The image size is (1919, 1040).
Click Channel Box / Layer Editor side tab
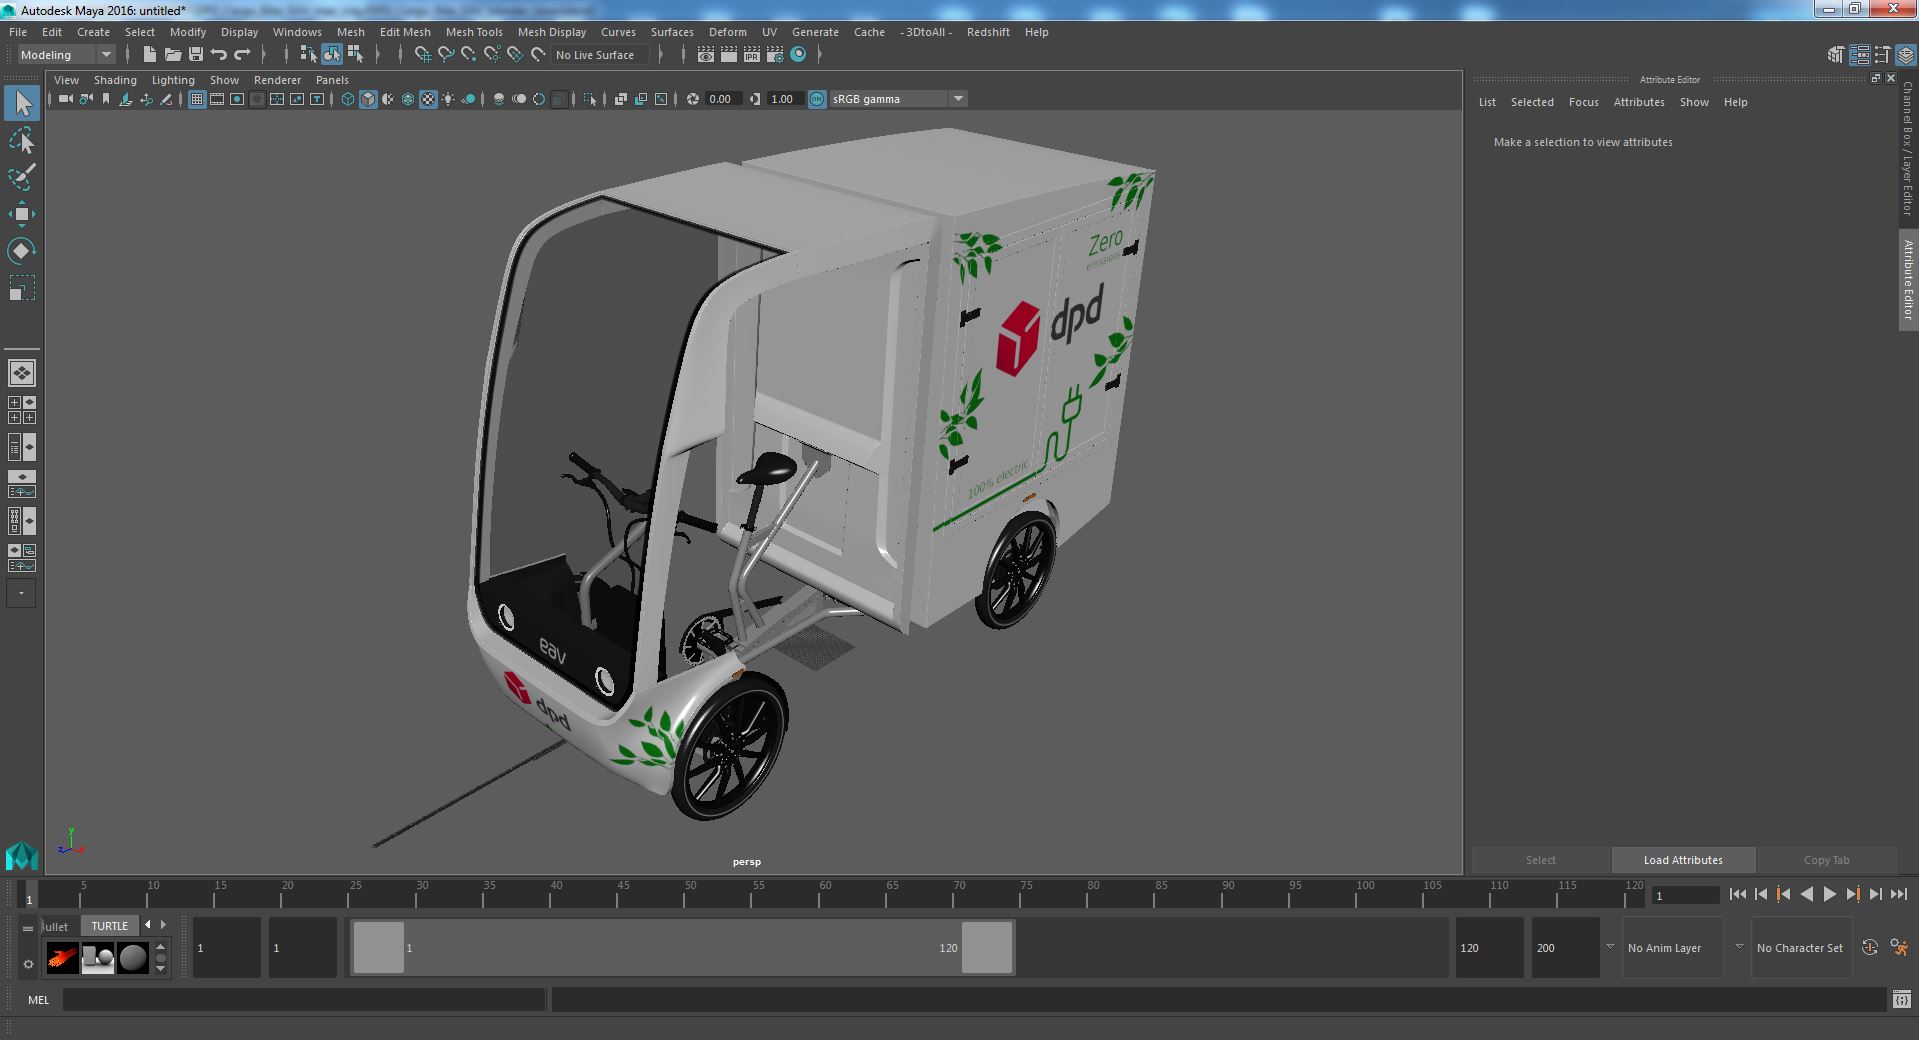point(1908,149)
